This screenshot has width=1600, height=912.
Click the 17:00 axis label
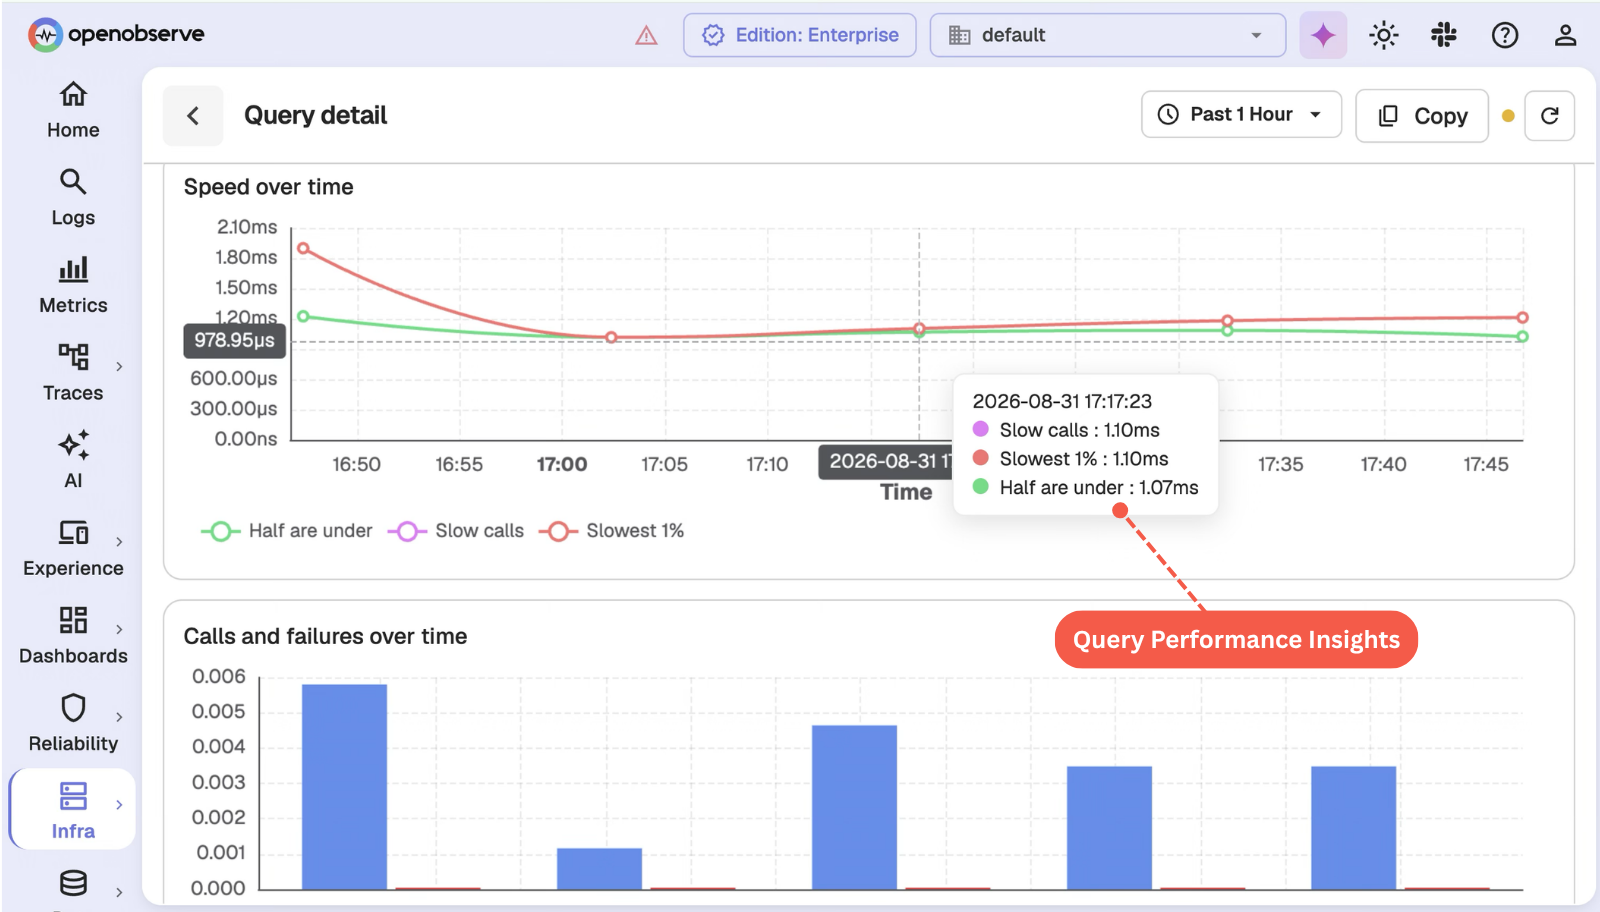[562, 464]
